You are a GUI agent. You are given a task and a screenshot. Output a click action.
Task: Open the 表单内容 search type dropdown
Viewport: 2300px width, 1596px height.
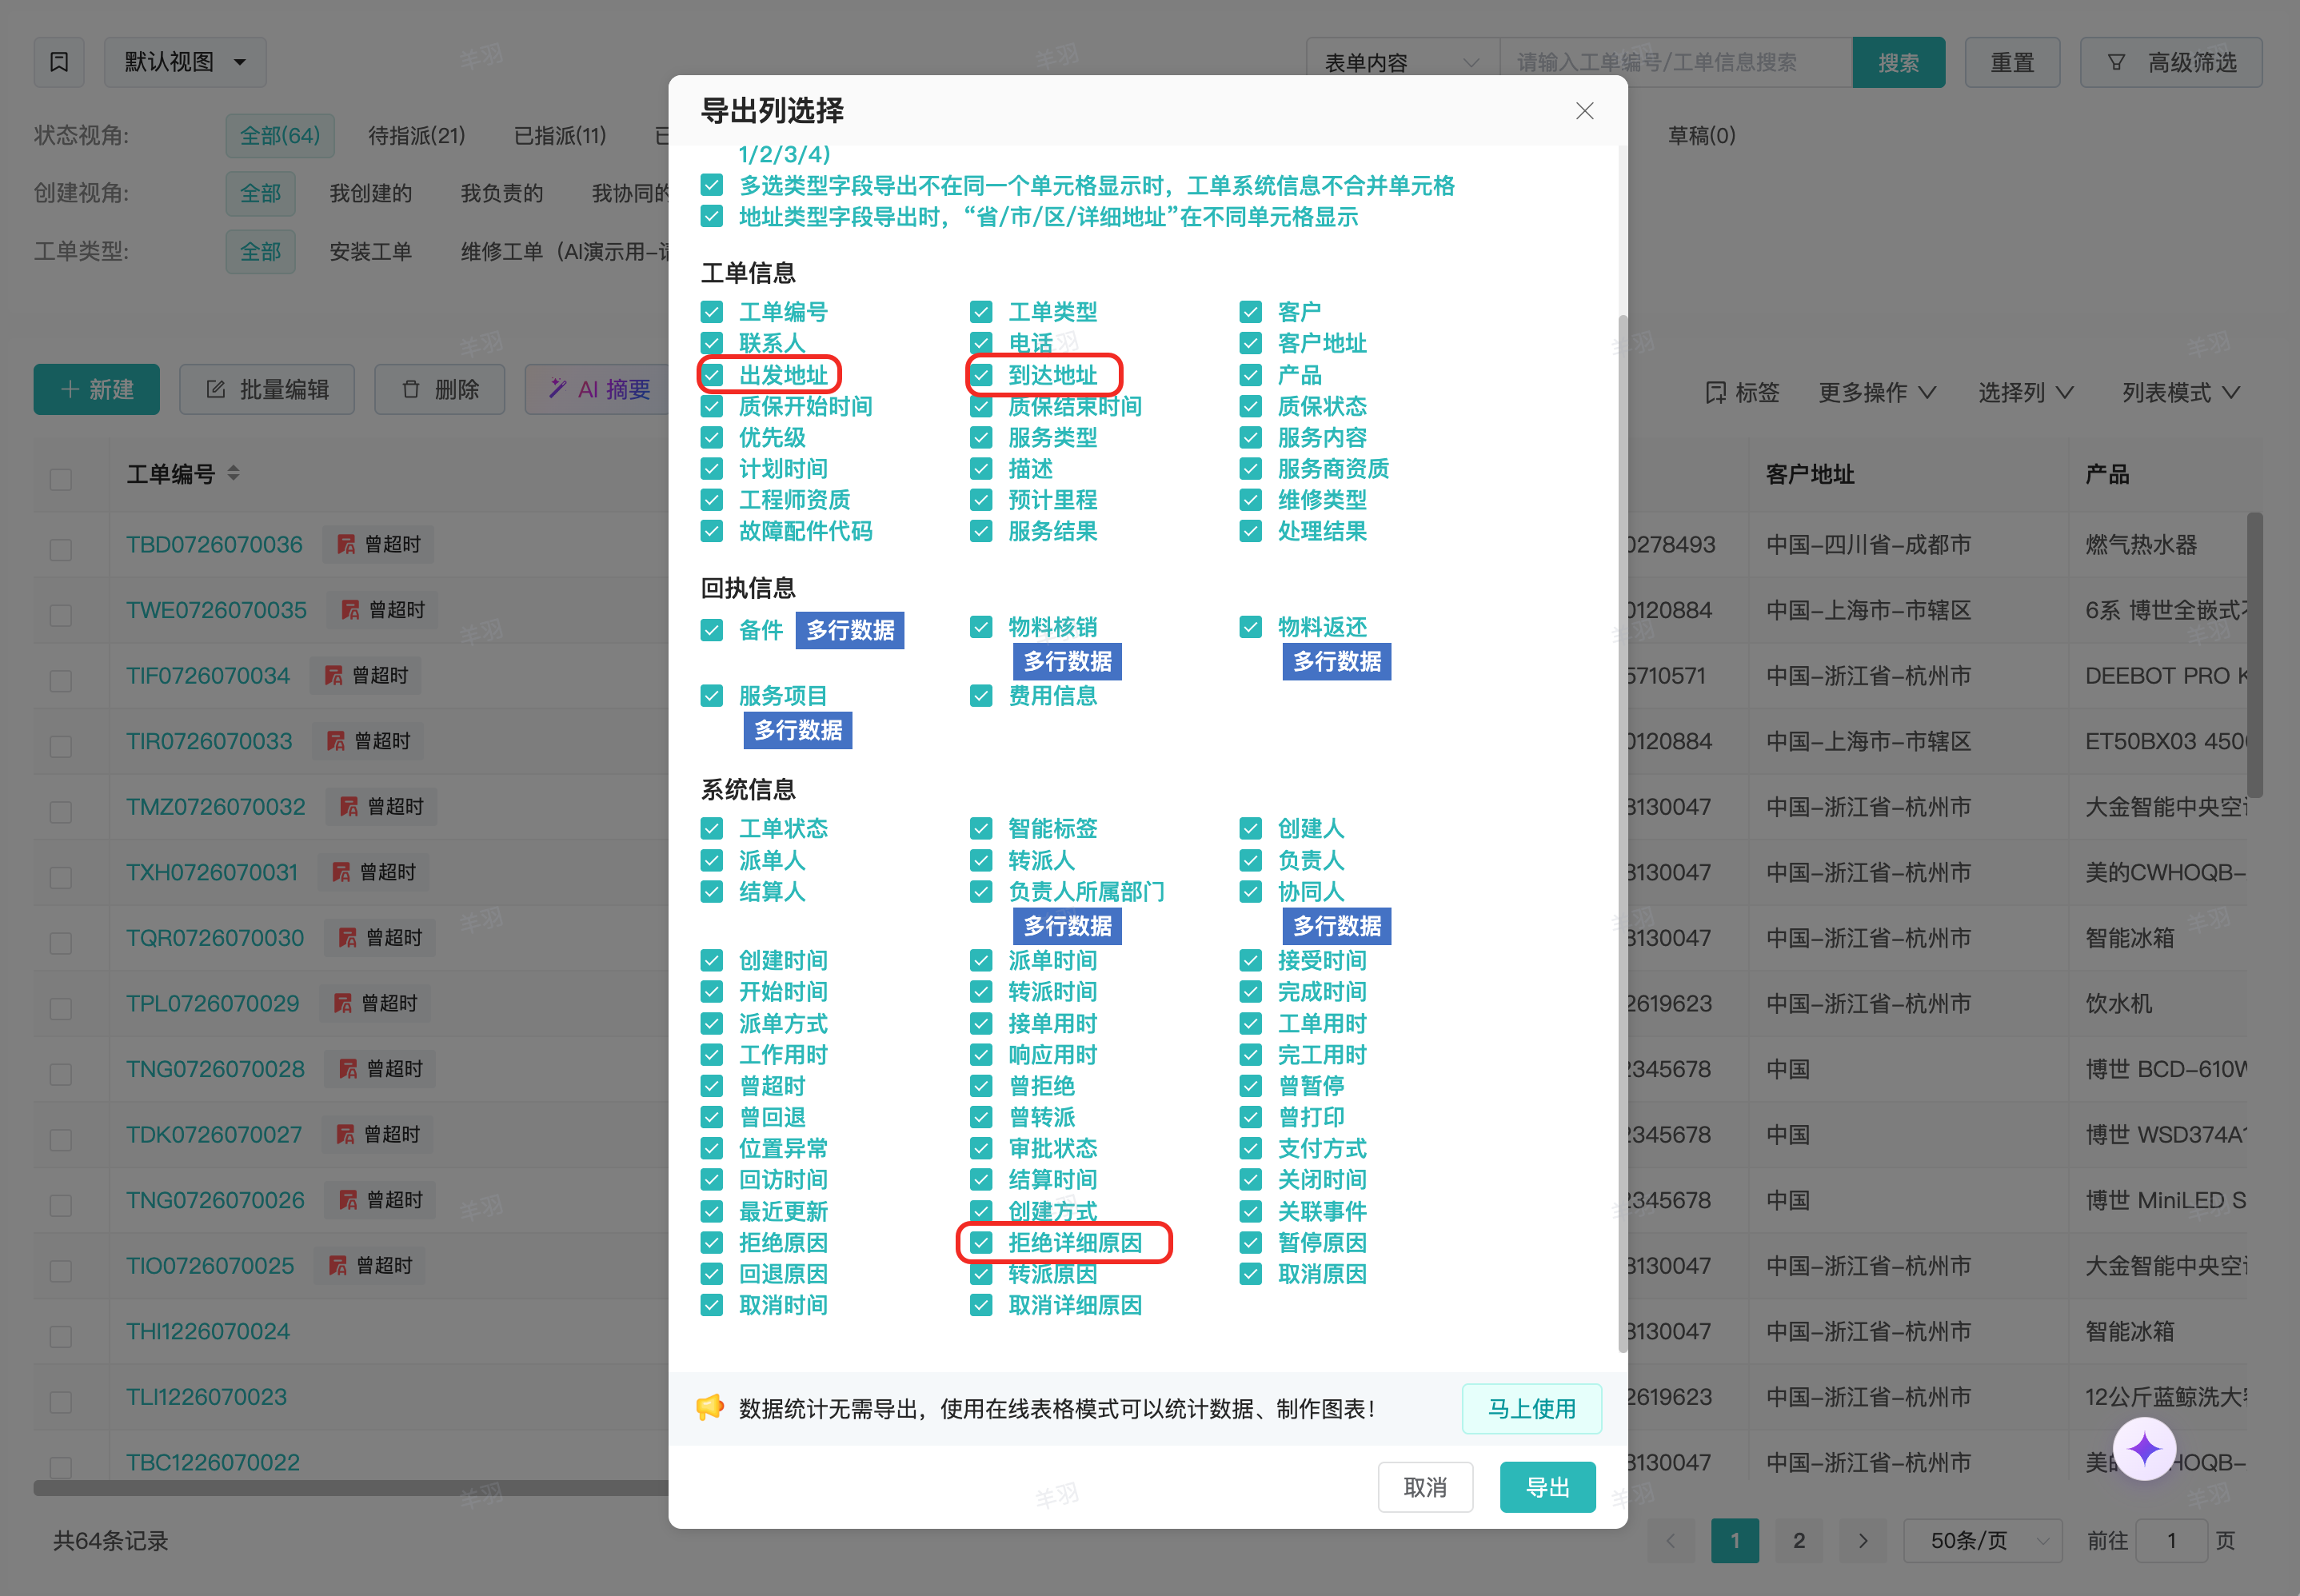pyautogui.click(x=1402, y=62)
